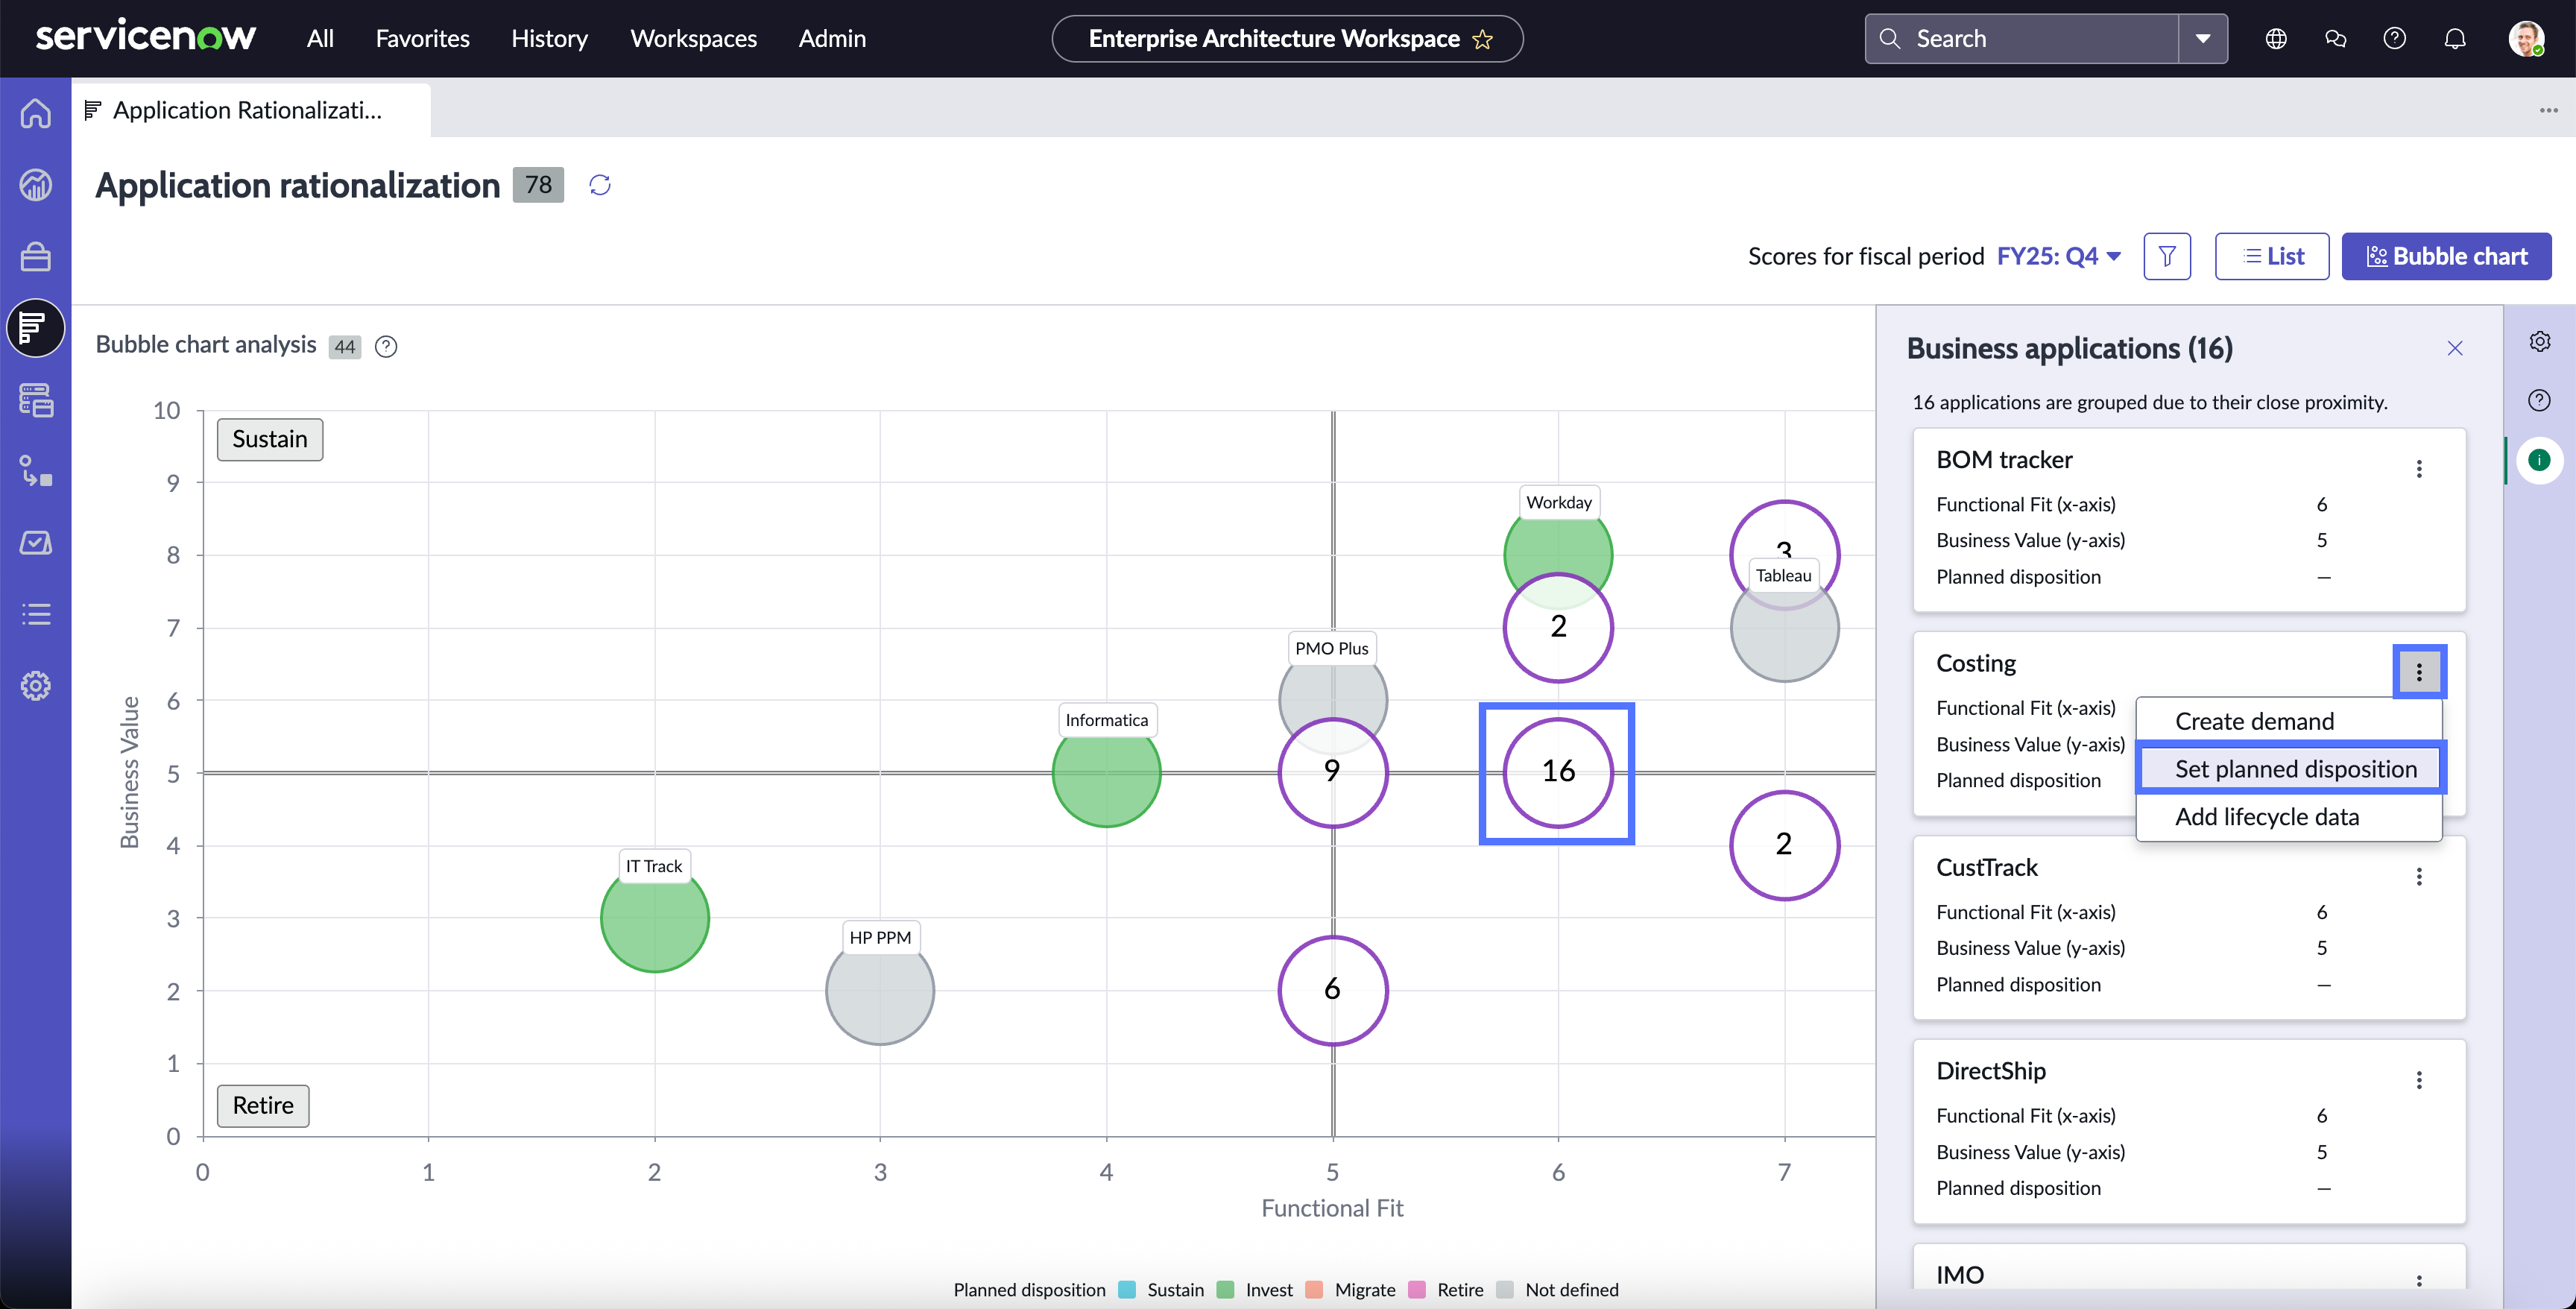Click the Sustain quadrant label
Image resolution: width=2576 pixels, height=1309 pixels.
click(x=270, y=439)
